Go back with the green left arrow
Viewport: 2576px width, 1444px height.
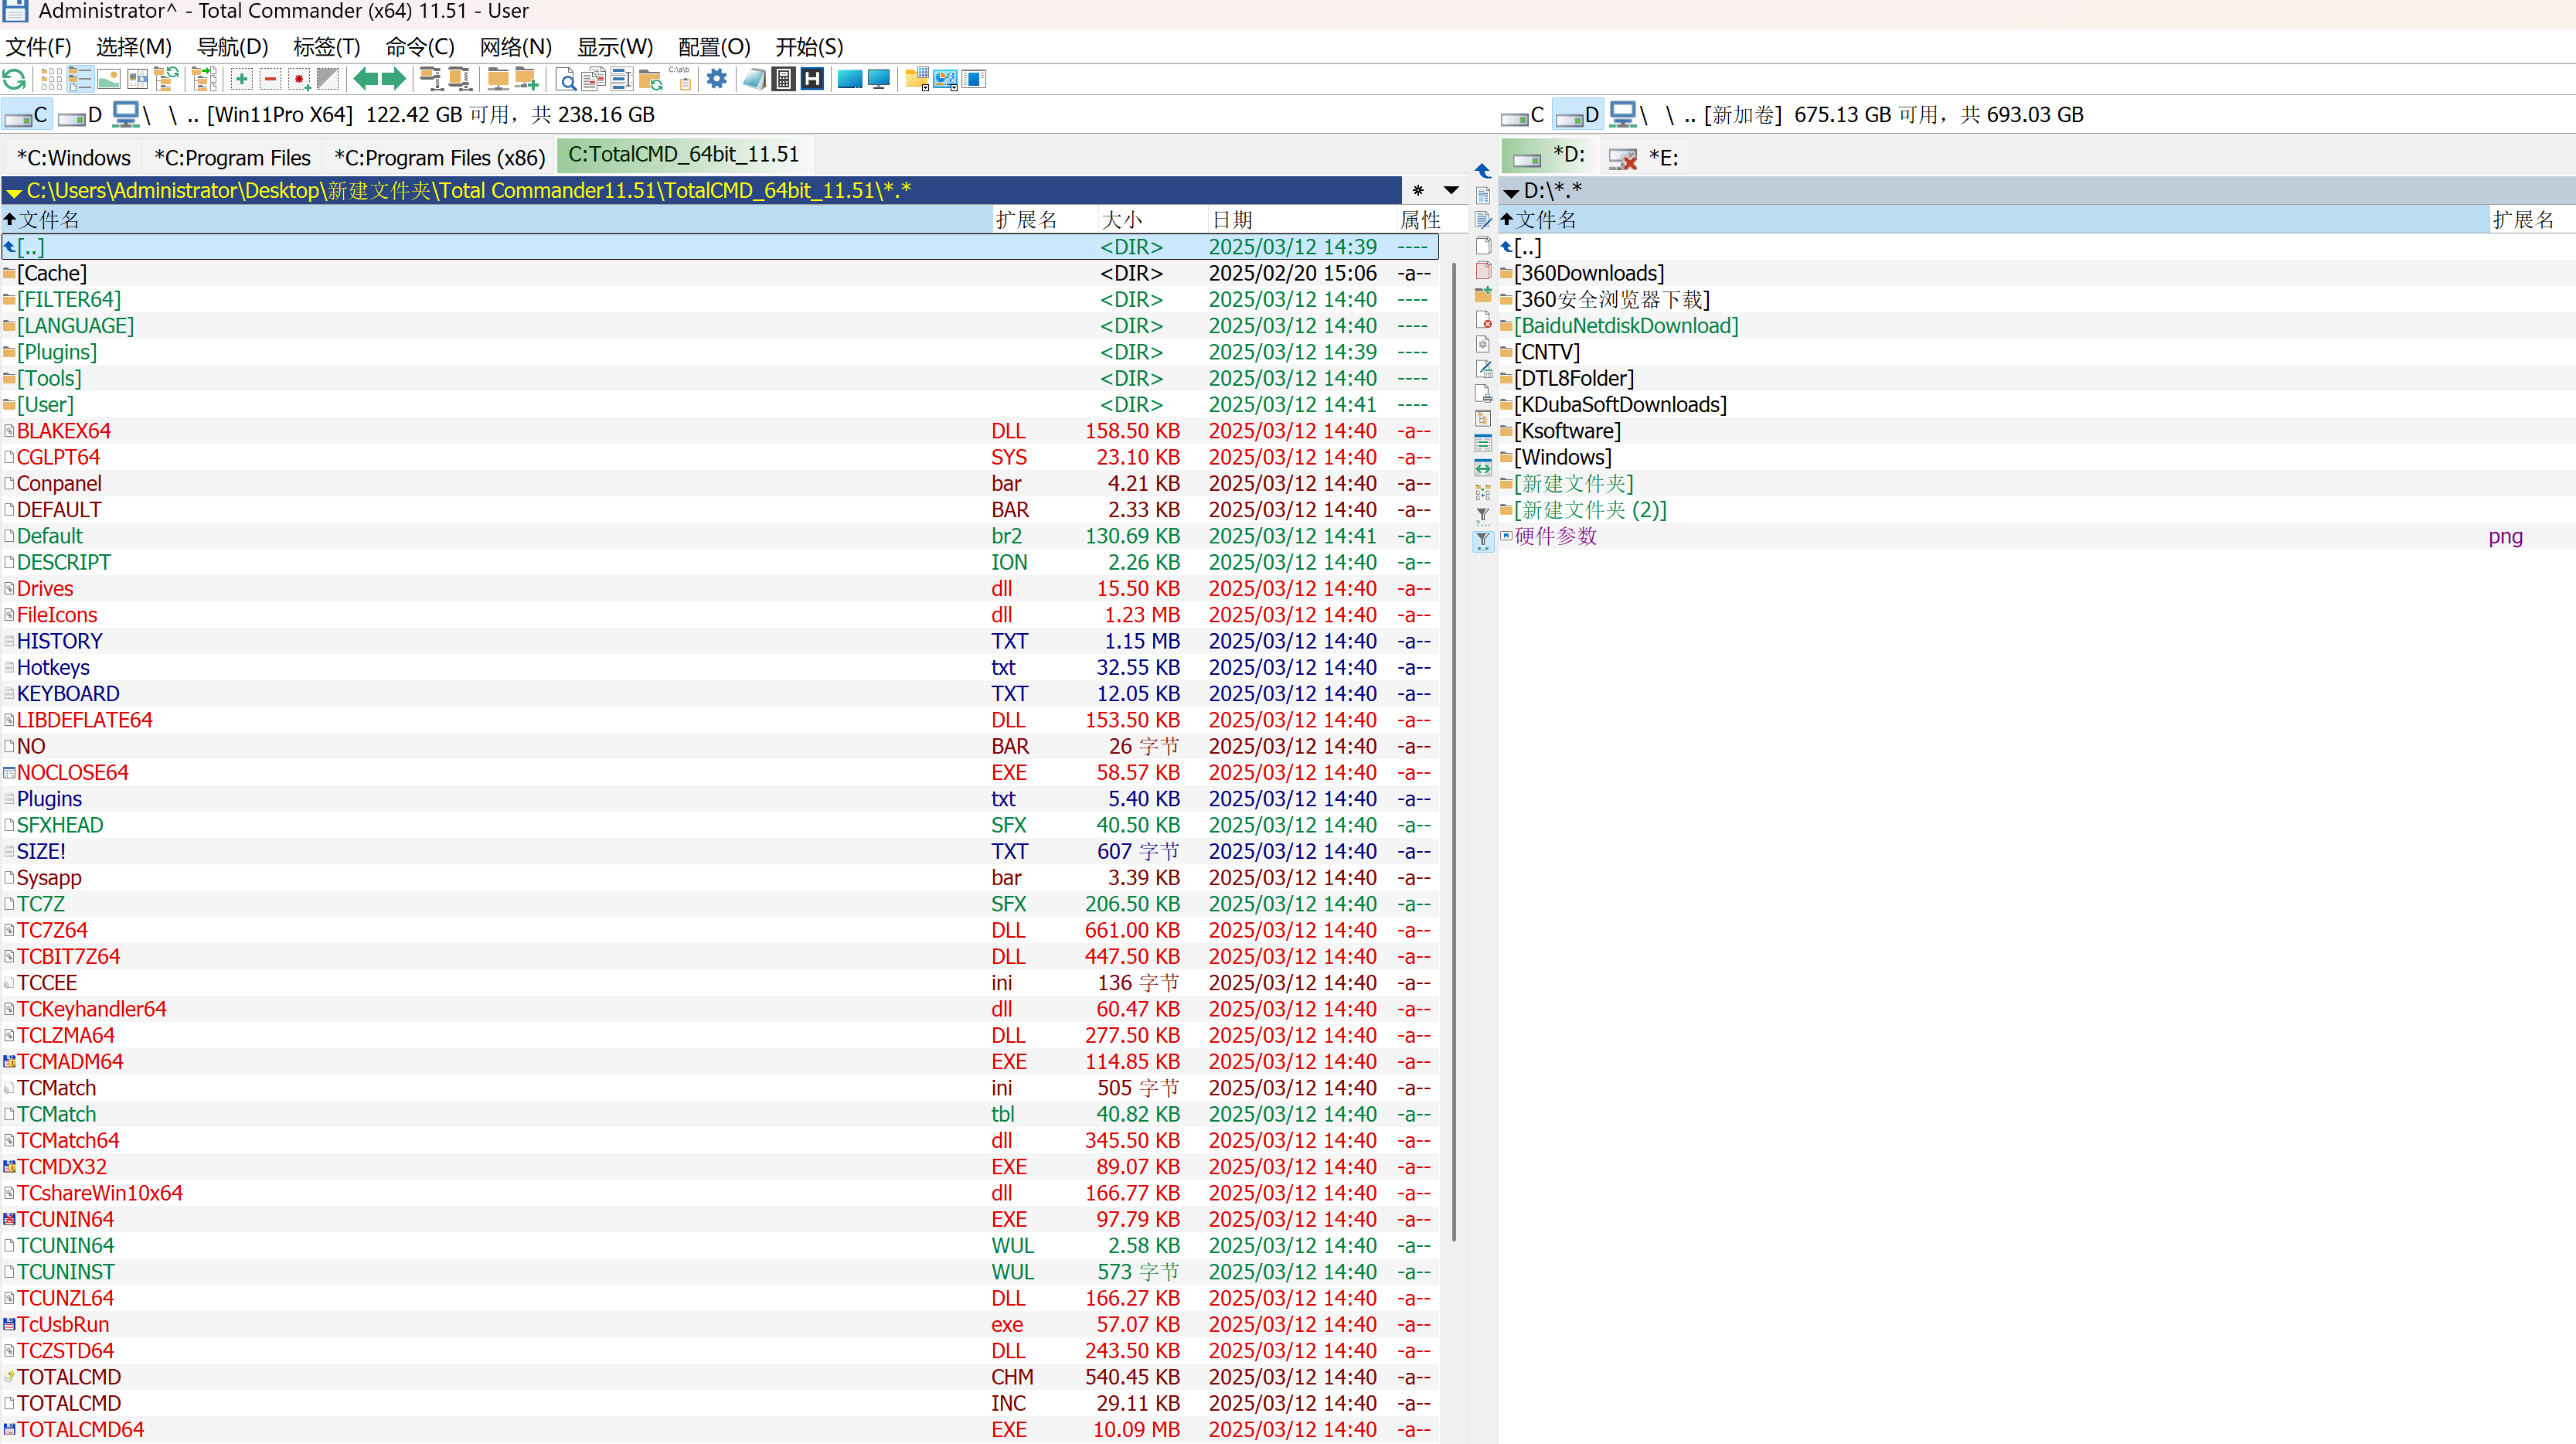[x=366, y=79]
